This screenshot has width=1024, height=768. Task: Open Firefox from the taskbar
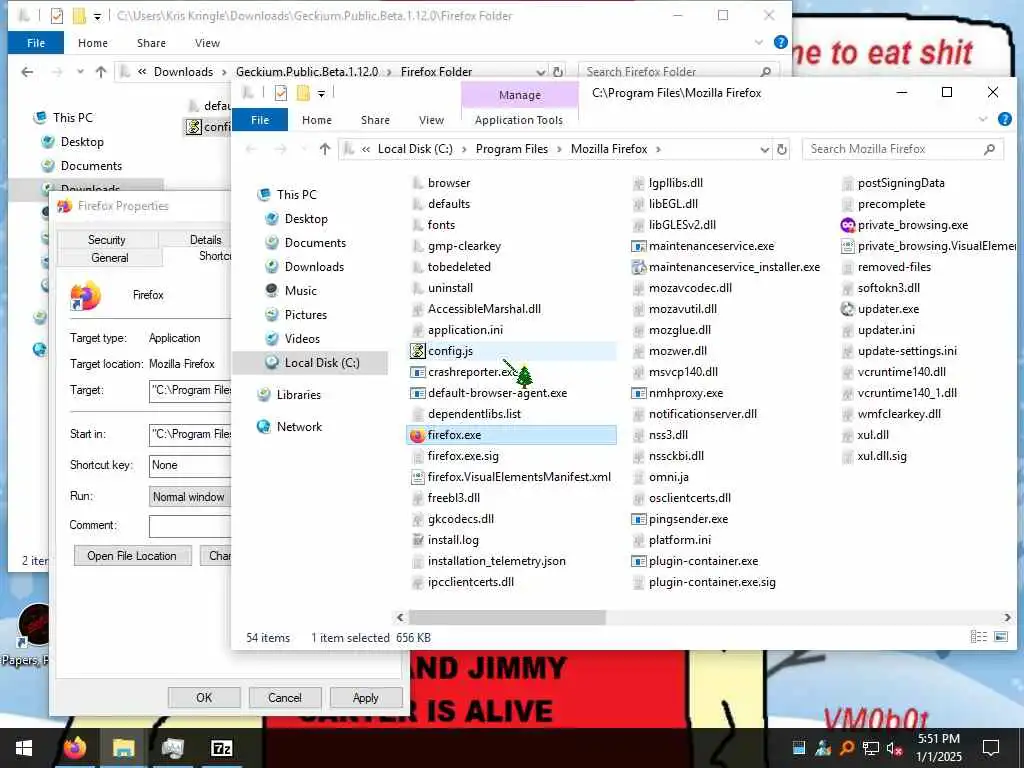pyautogui.click(x=74, y=748)
